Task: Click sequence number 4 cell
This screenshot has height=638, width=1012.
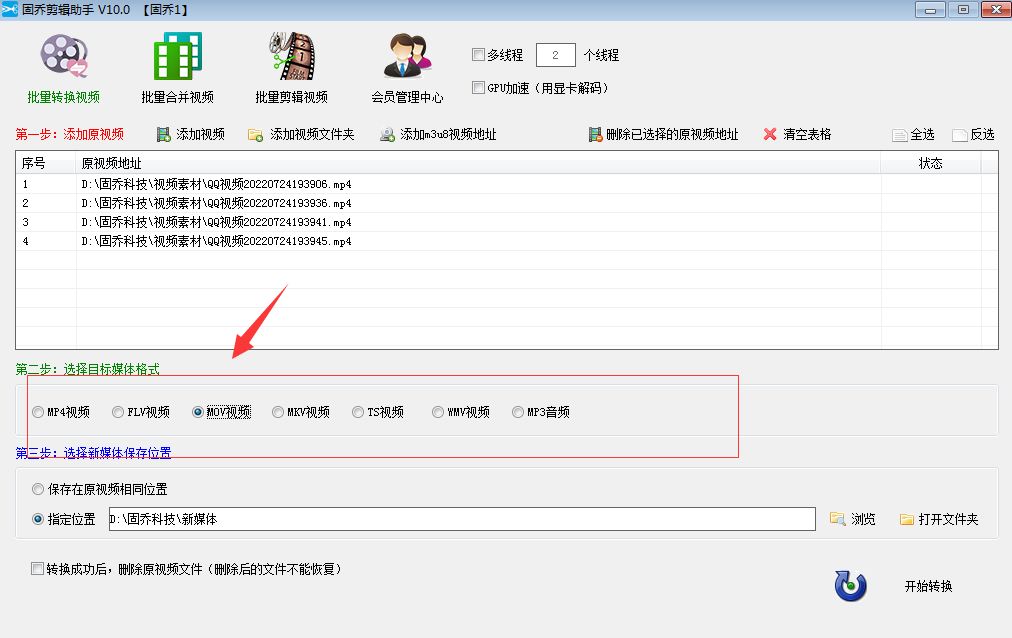Action: (x=46, y=241)
